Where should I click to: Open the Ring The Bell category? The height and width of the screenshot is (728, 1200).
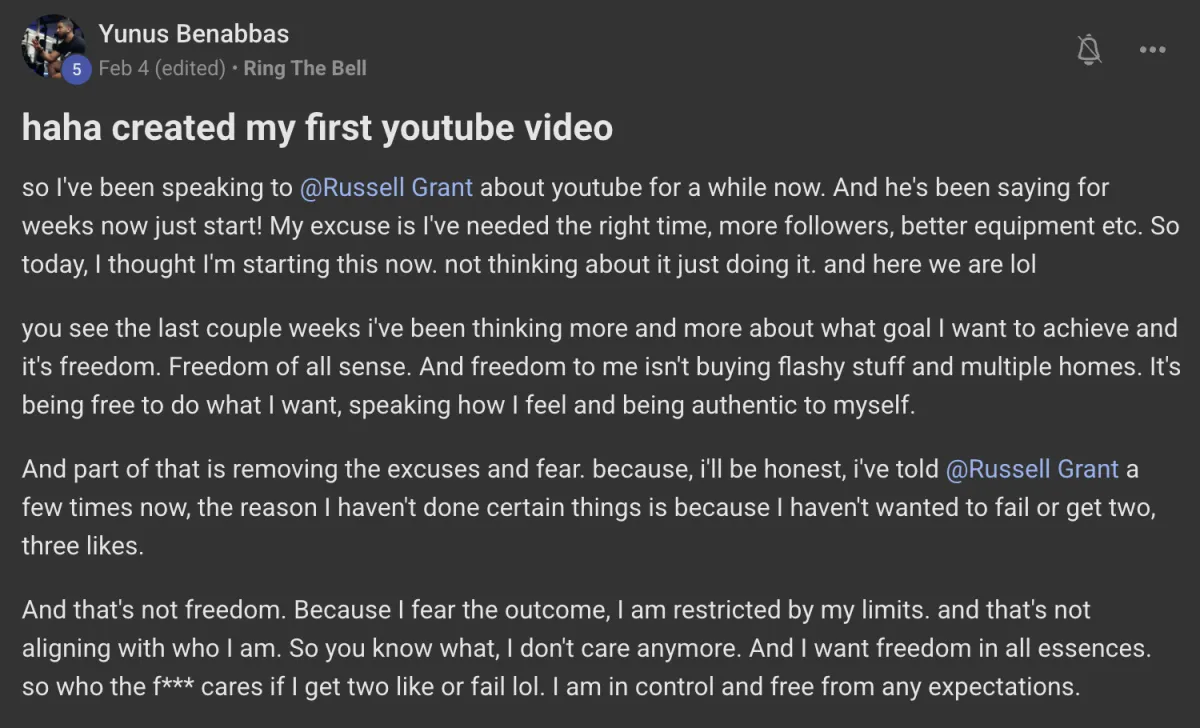coord(305,68)
